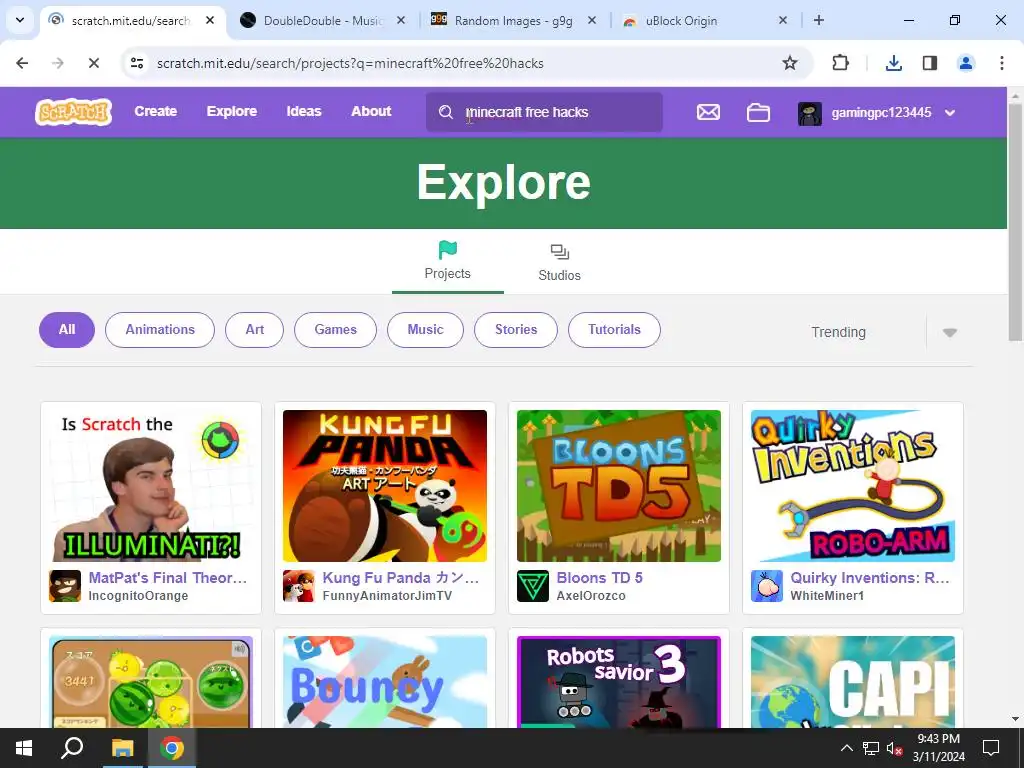Viewport: 1024px width, 768px height.
Task: Expand the gamingpc123445 account menu
Action: click(950, 113)
